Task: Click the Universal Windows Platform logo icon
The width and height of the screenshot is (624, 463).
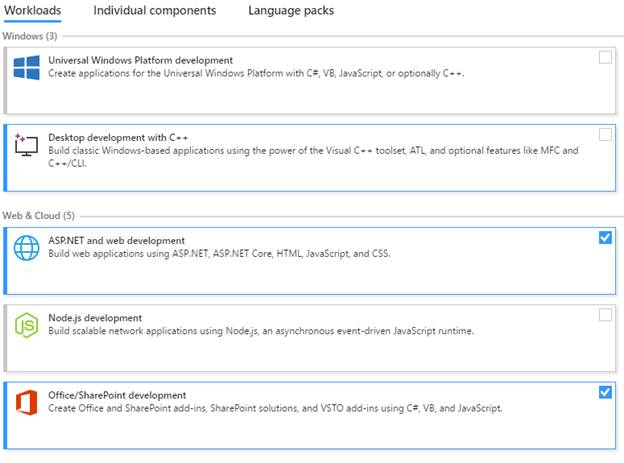Action: coord(26,67)
